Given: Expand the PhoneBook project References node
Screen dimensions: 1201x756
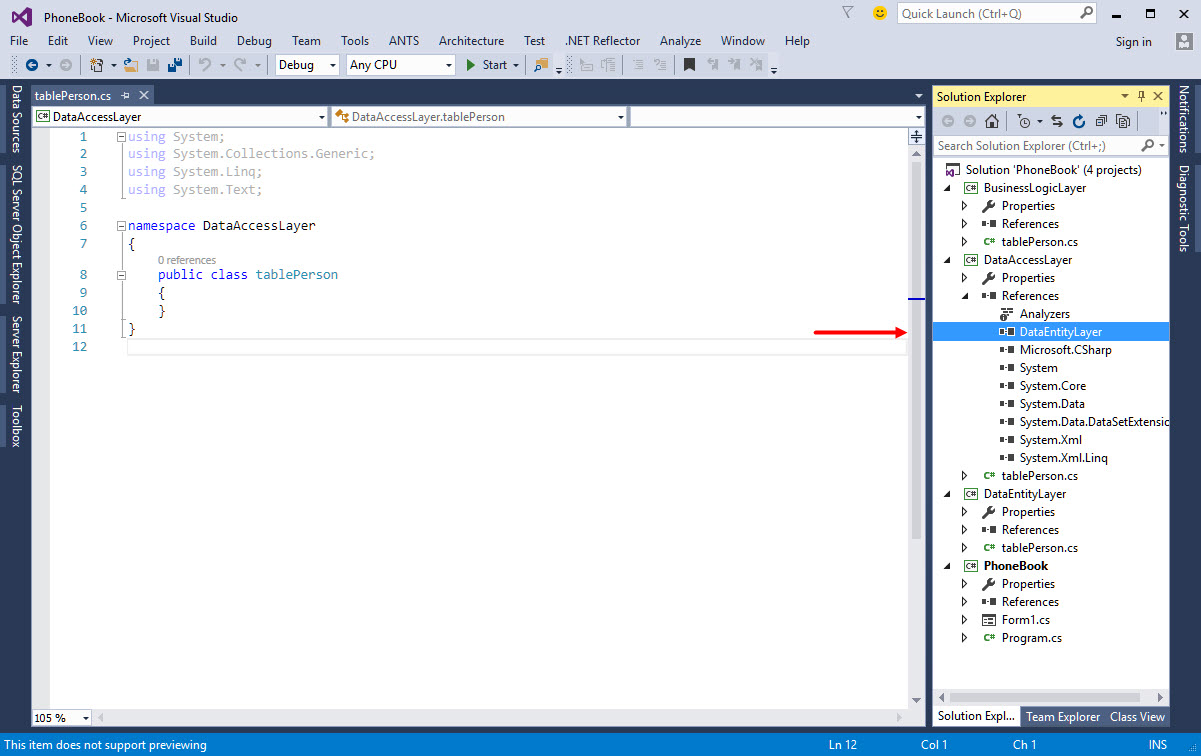Looking at the screenshot, I should tap(964, 602).
